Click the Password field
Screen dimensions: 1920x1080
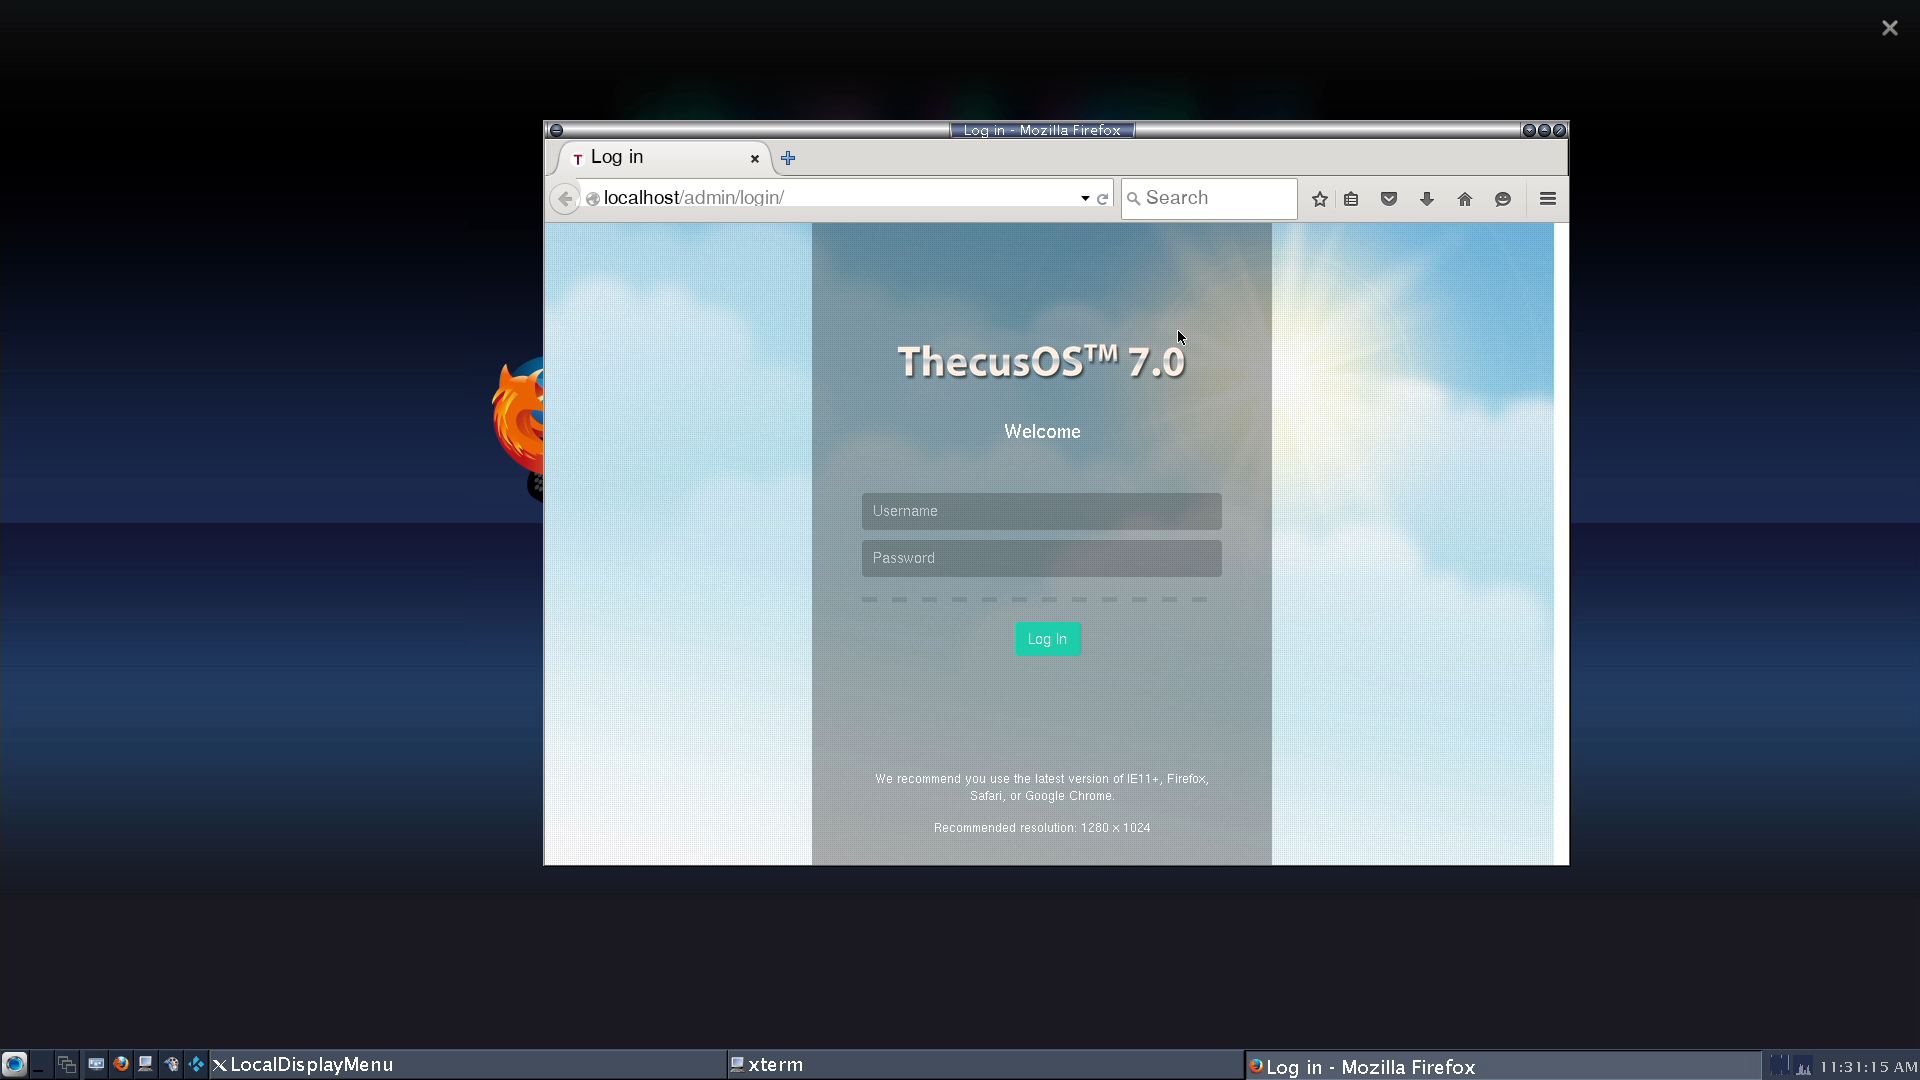click(x=1041, y=558)
